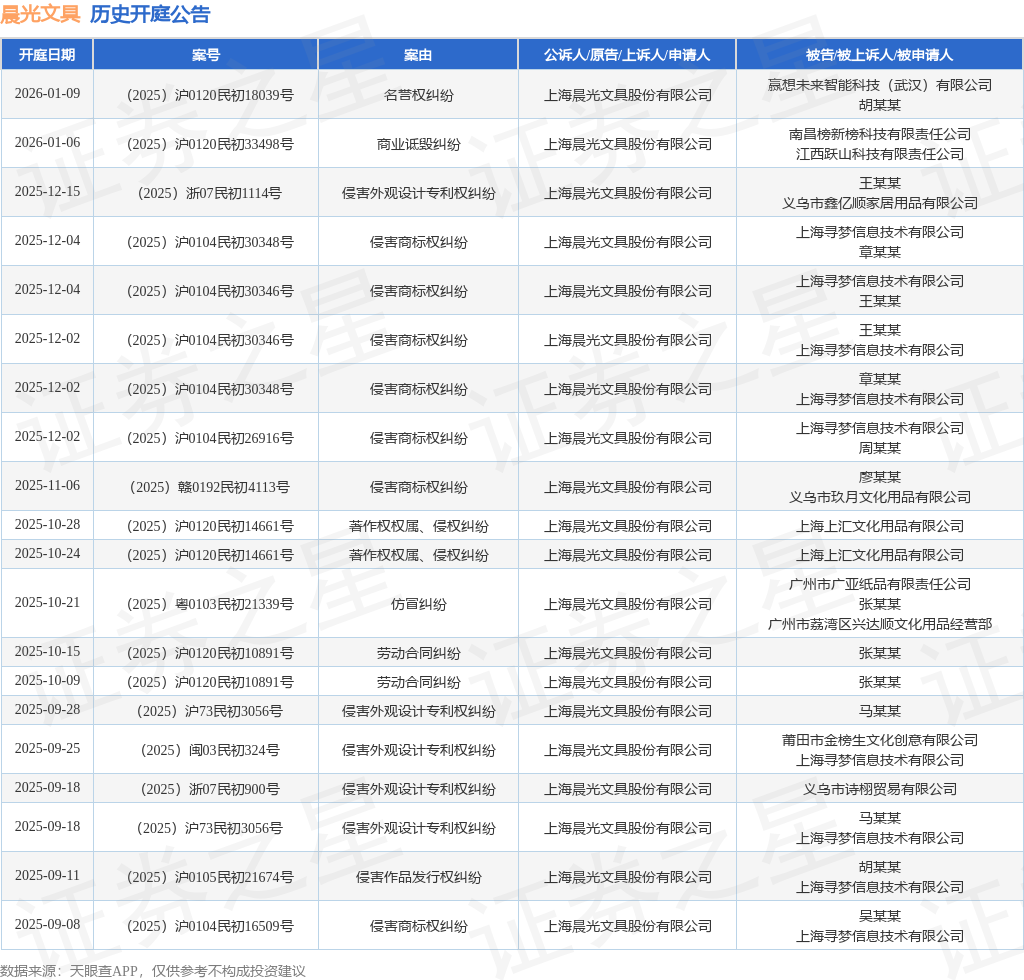Select the 案由 column header

(x=418, y=55)
